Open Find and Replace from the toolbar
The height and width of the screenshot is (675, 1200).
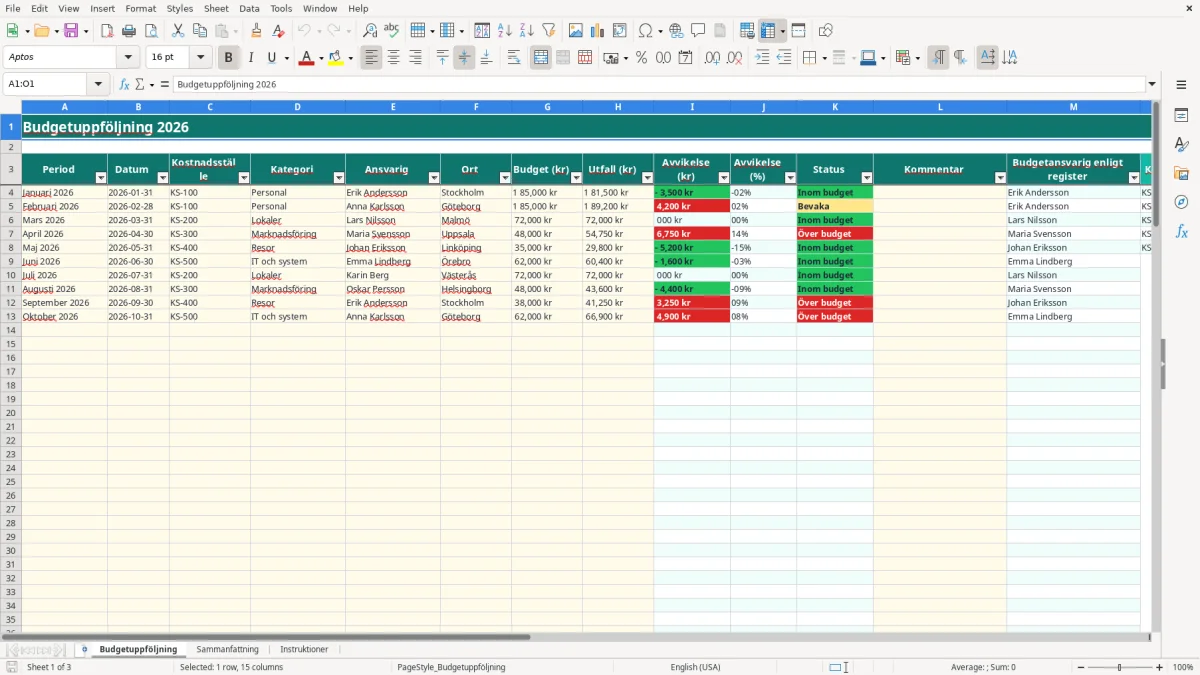tap(370, 31)
